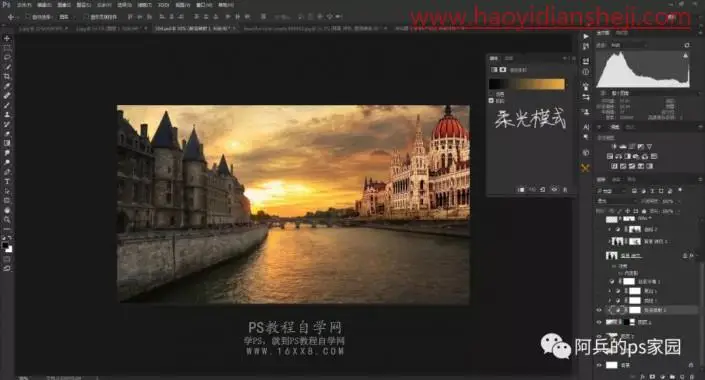This screenshot has height=380, width=705.
Task: Open the Actions panel play icon
Action: tap(585, 36)
